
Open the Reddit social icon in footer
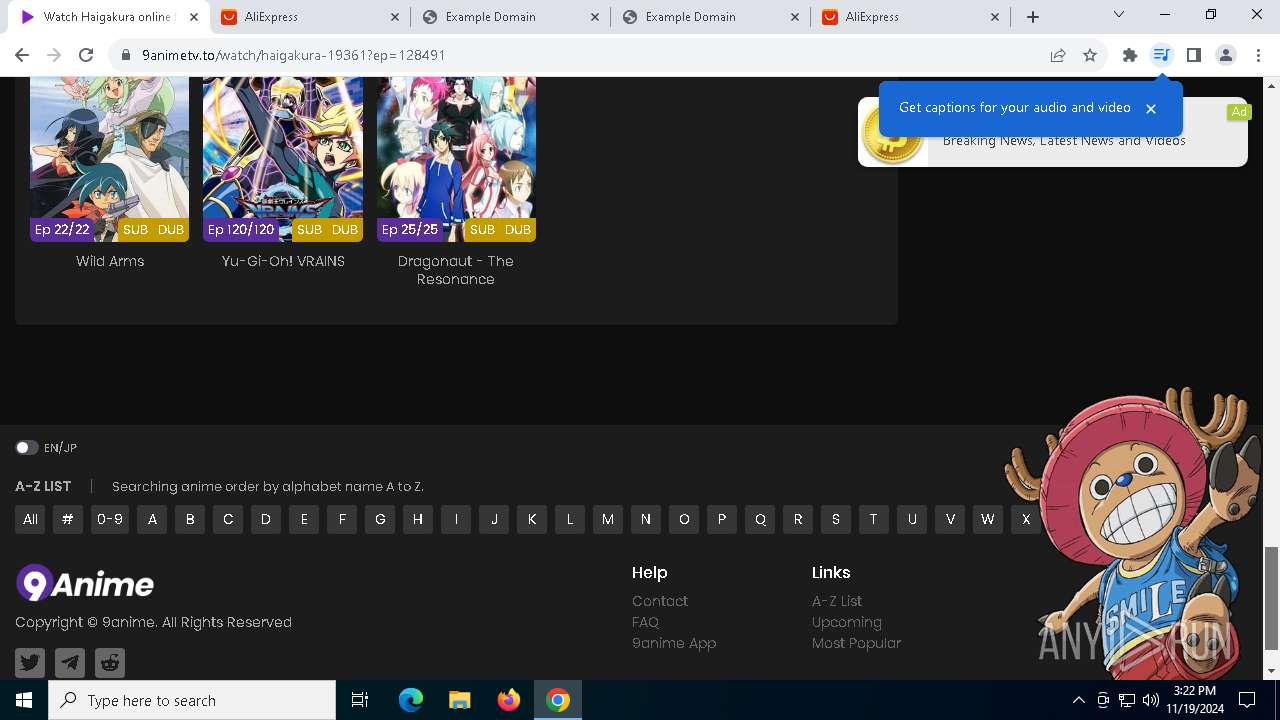(110, 662)
